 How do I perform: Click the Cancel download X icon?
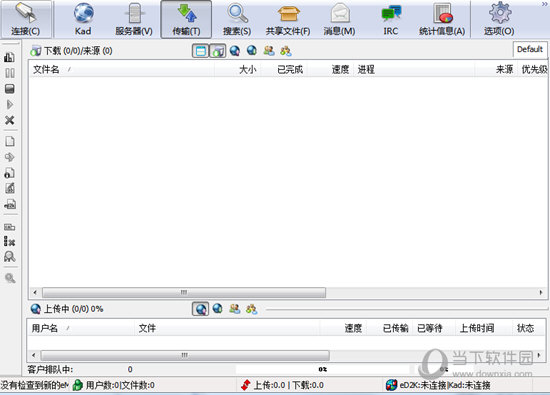pyautogui.click(x=10, y=120)
